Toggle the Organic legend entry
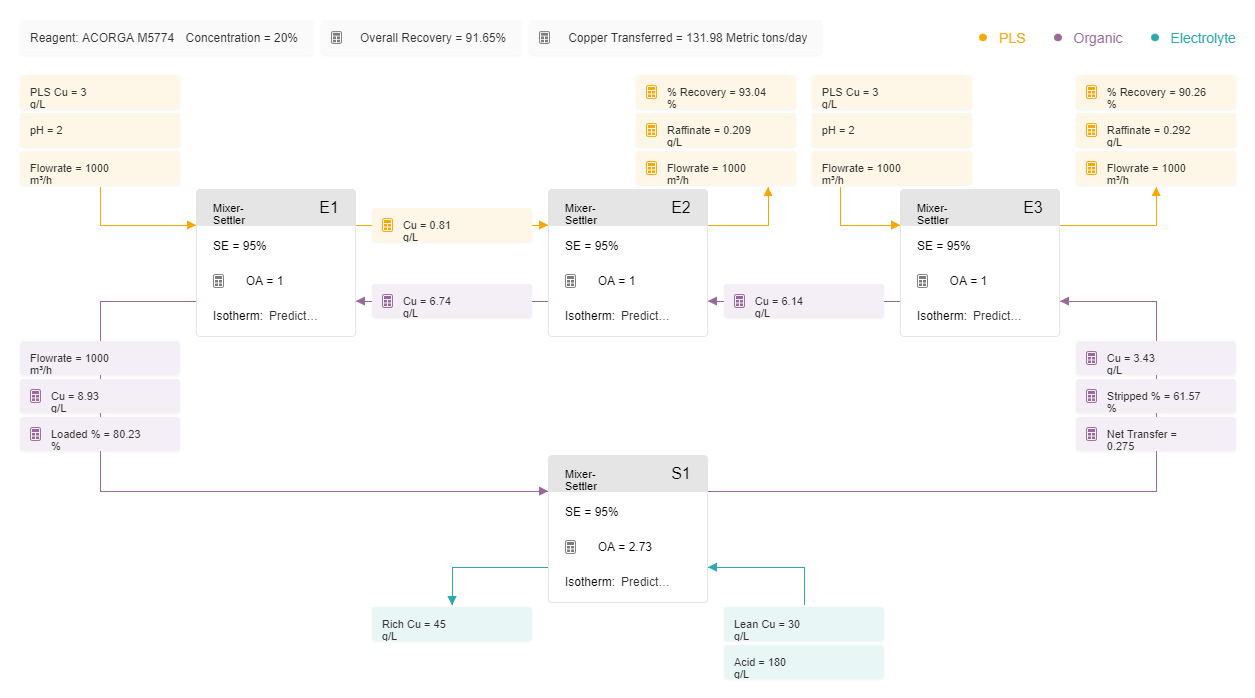 point(1088,38)
